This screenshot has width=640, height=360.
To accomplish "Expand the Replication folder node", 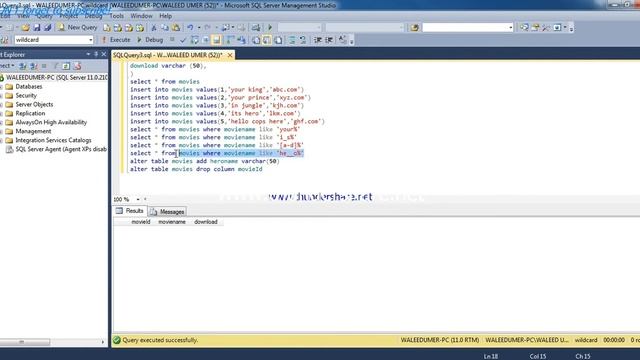I will coord(1,113).
